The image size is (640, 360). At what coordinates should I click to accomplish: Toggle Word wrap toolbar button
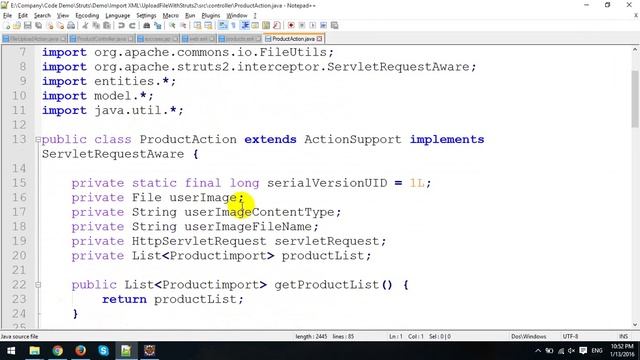tap(222, 25)
